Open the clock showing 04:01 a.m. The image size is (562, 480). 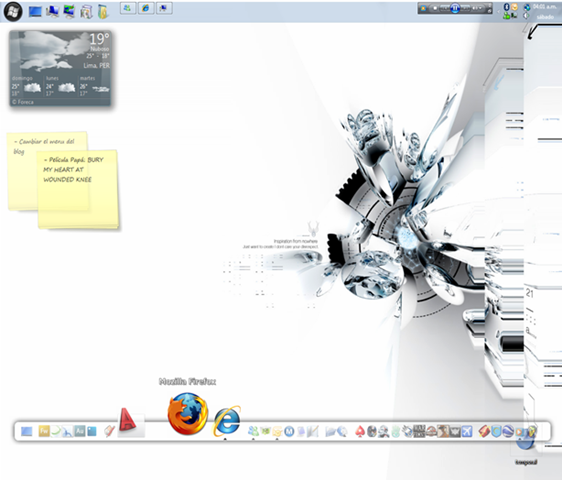545,6
